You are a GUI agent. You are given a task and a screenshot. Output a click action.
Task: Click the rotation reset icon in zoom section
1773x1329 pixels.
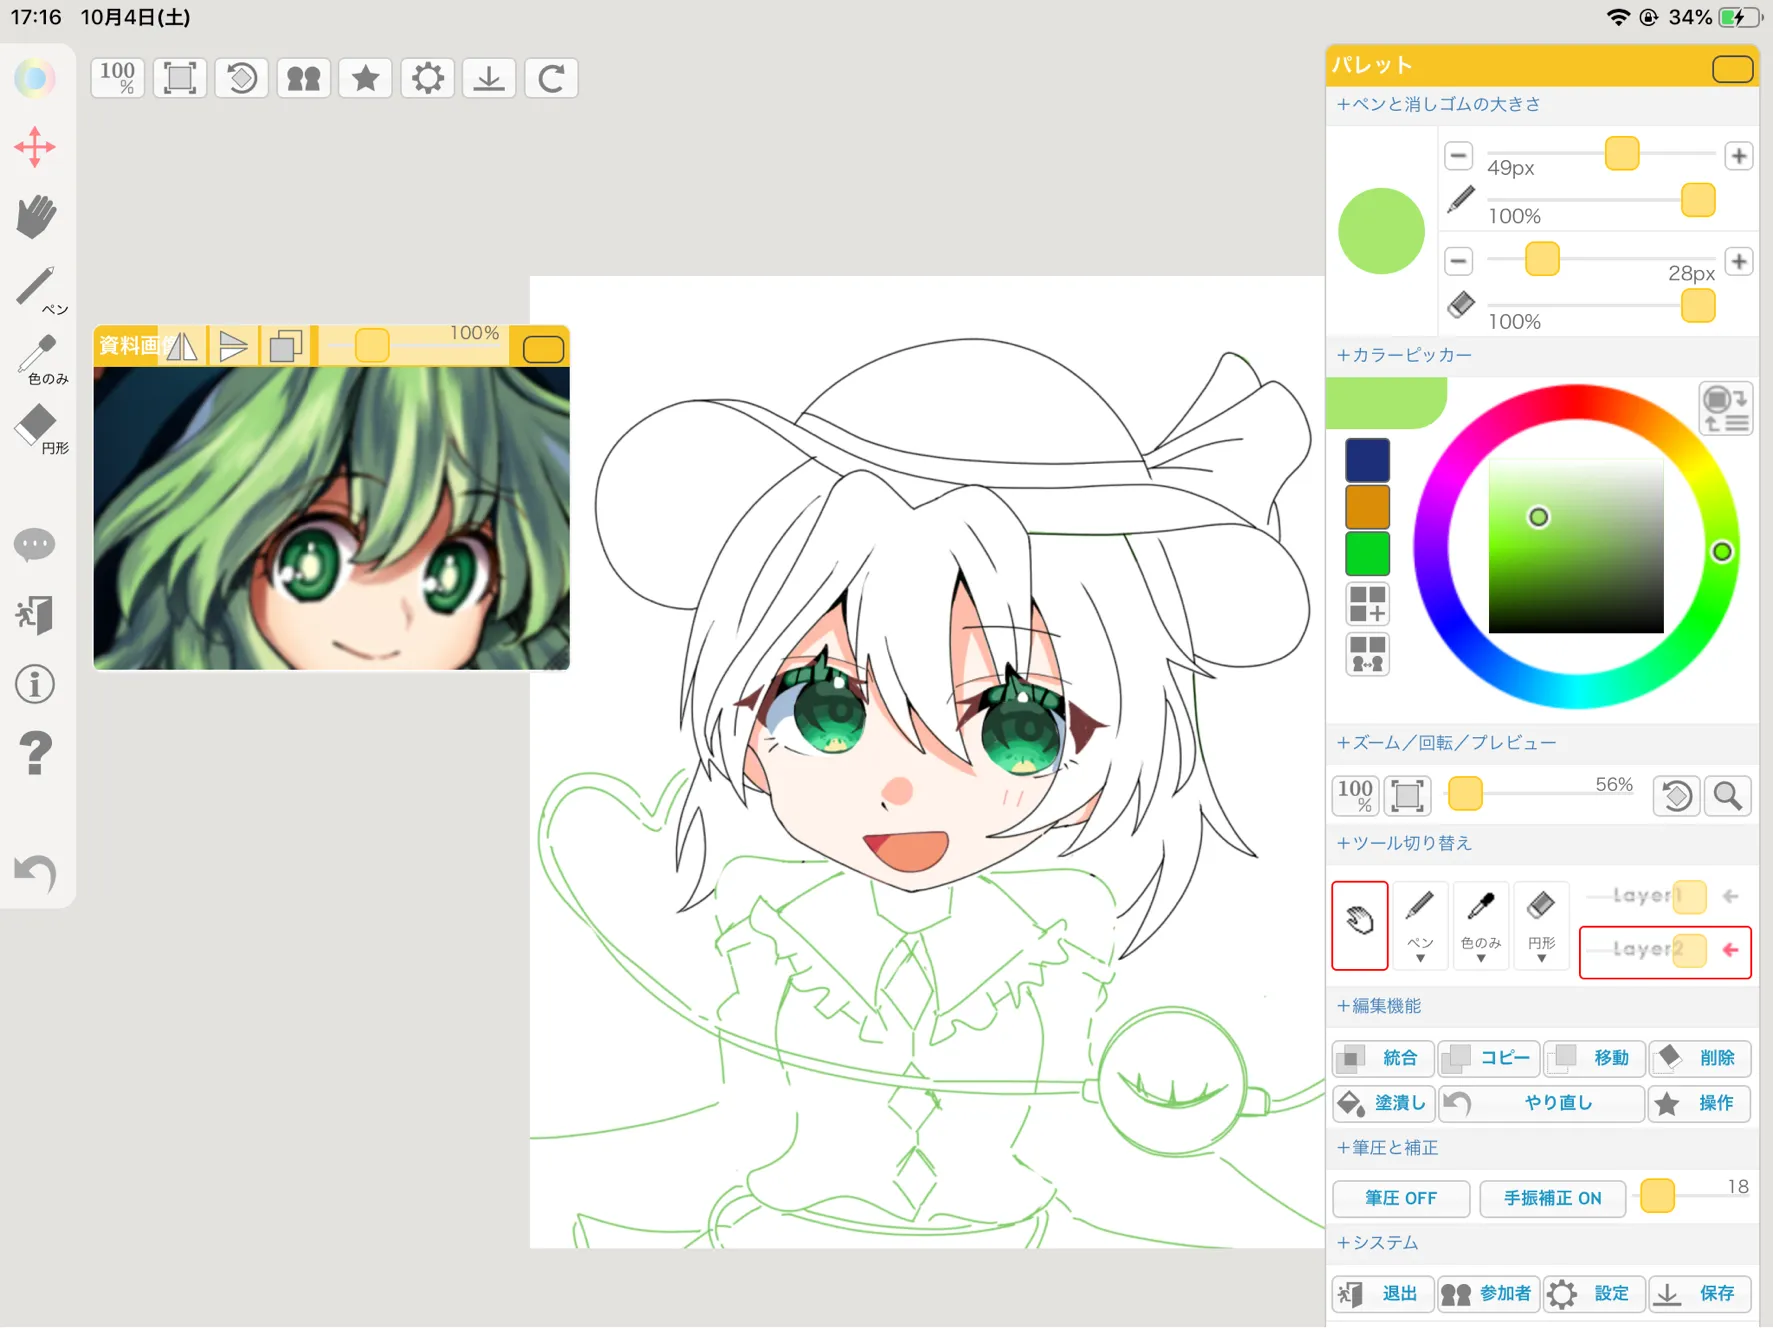tap(1677, 796)
